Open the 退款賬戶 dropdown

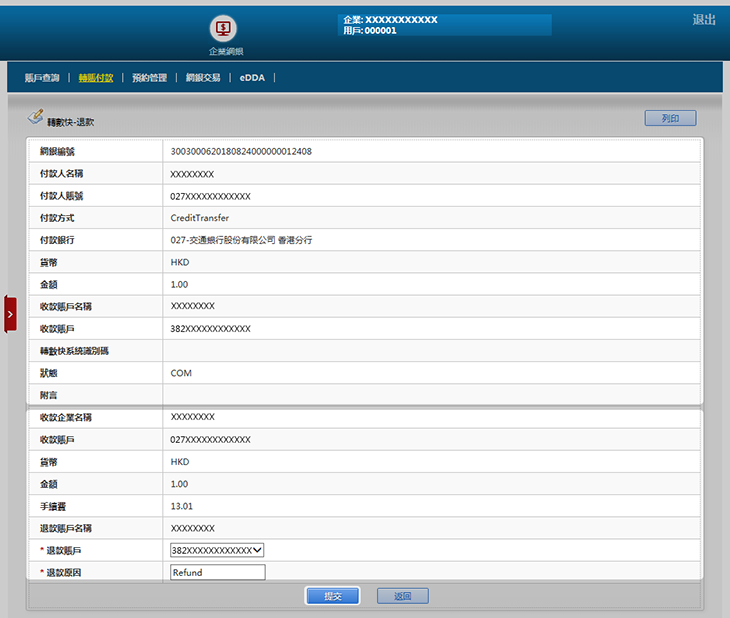tap(217, 550)
